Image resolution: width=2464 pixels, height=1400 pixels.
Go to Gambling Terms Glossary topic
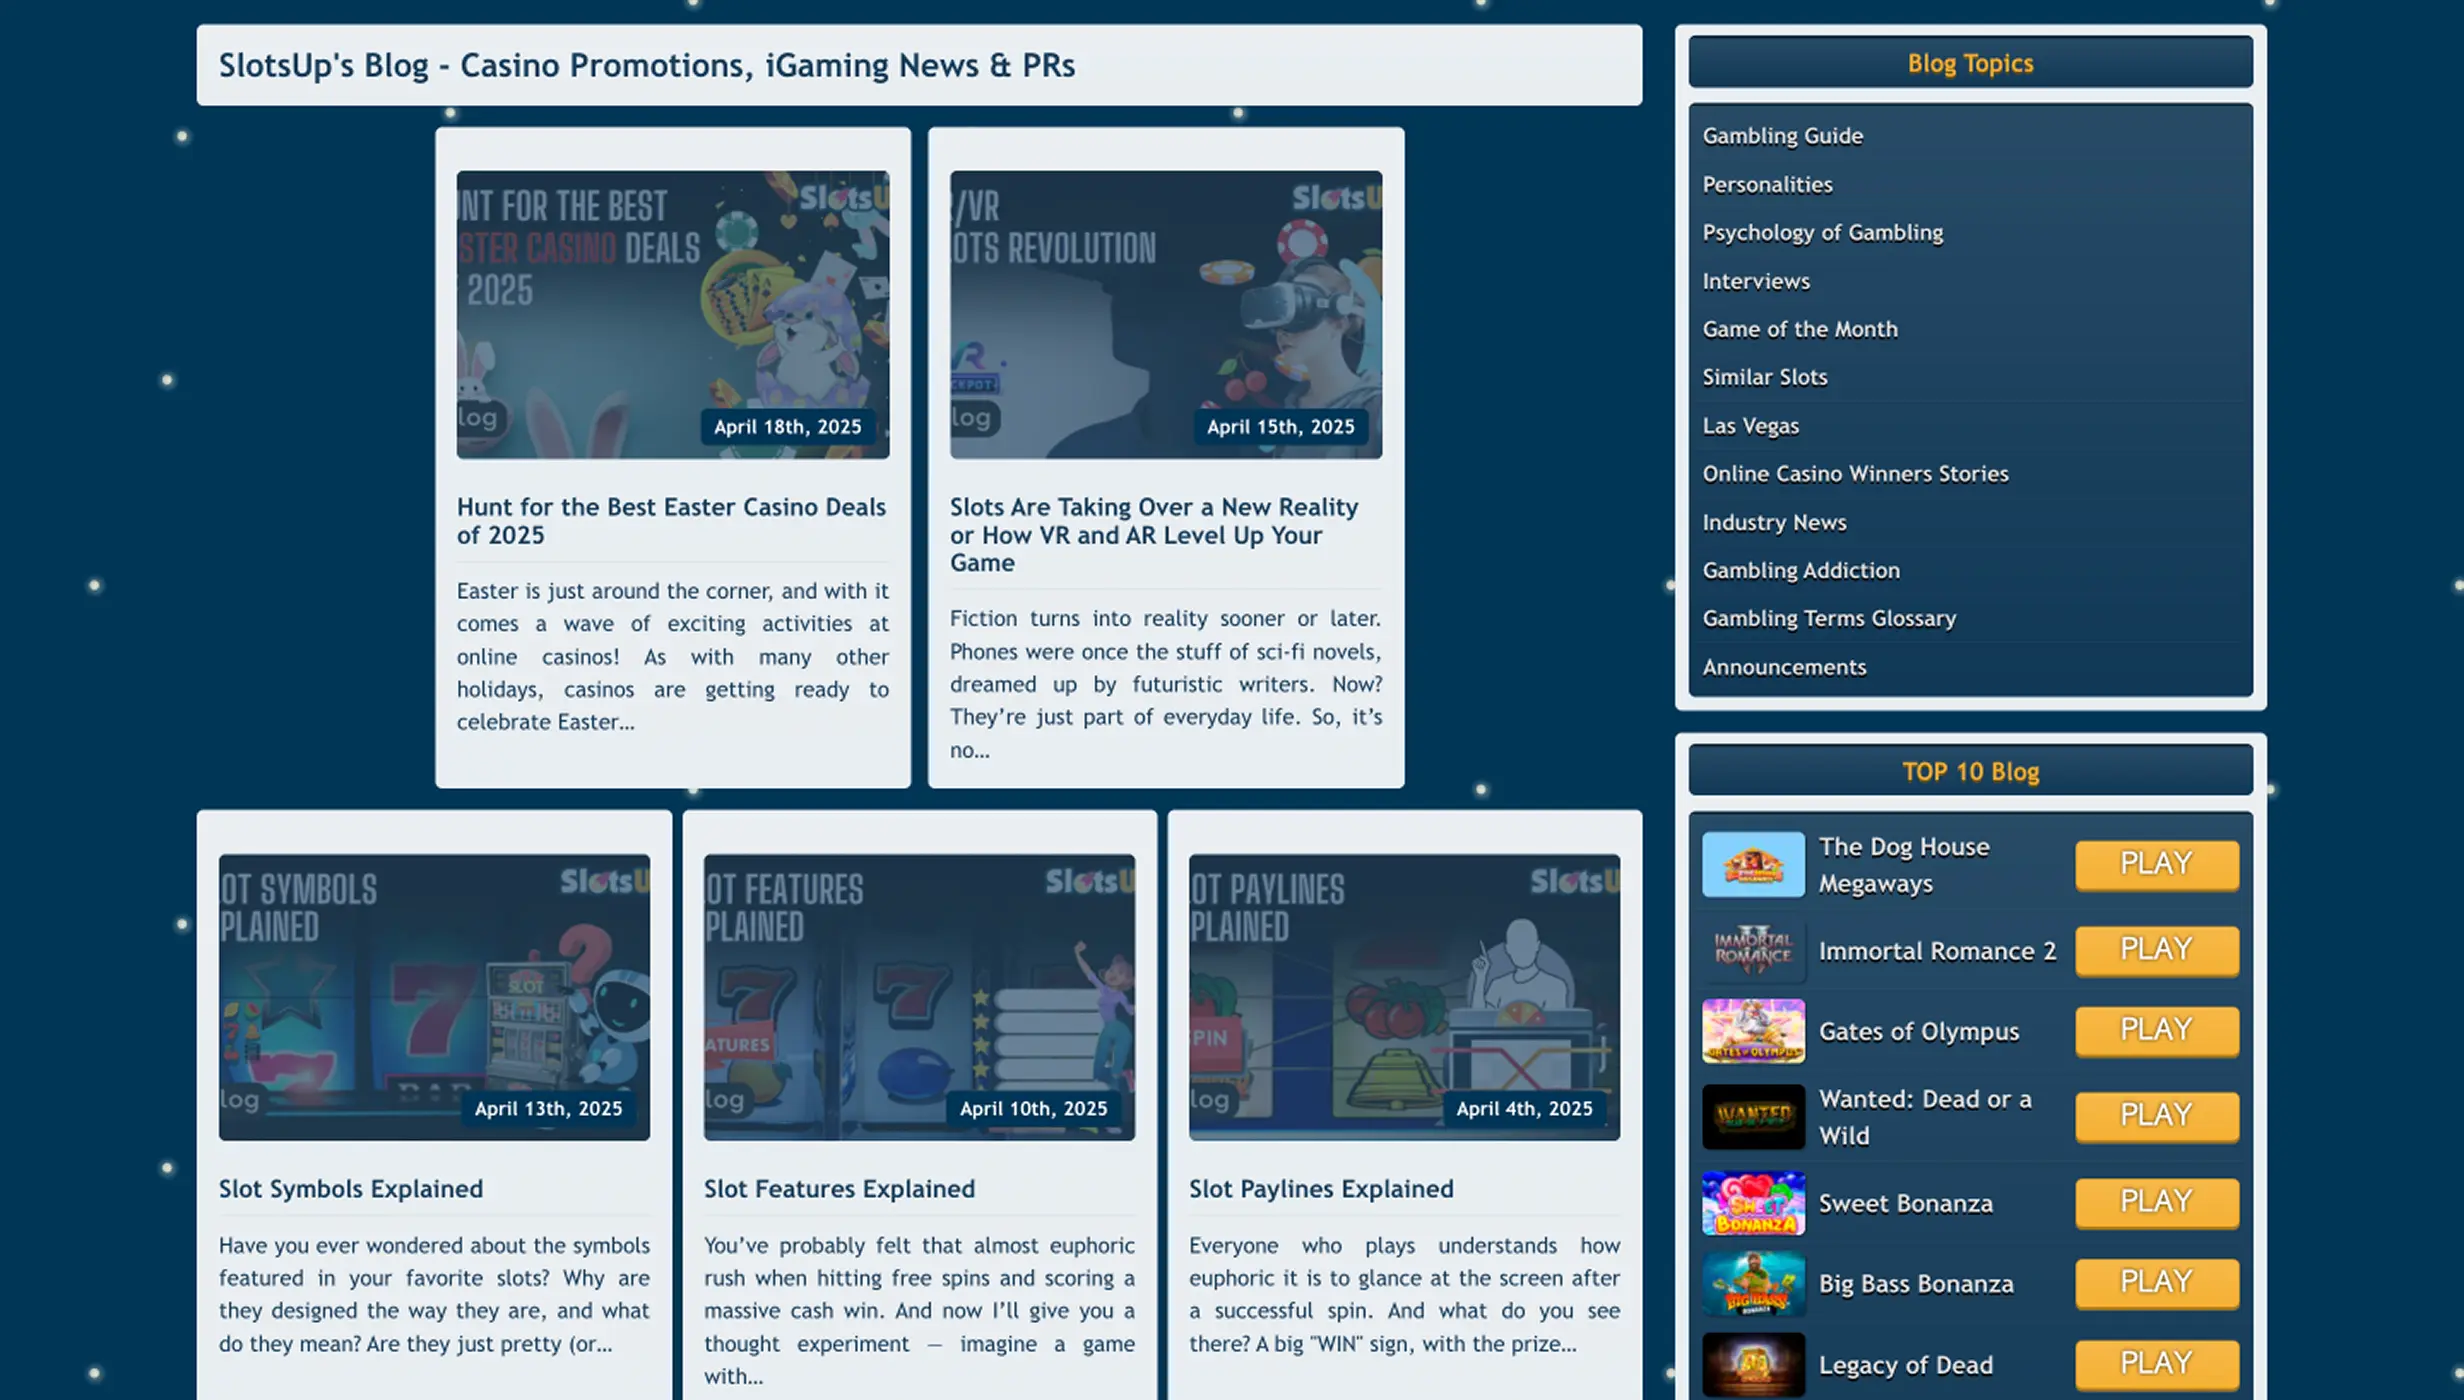pyautogui.click(x=1828, y=619)
